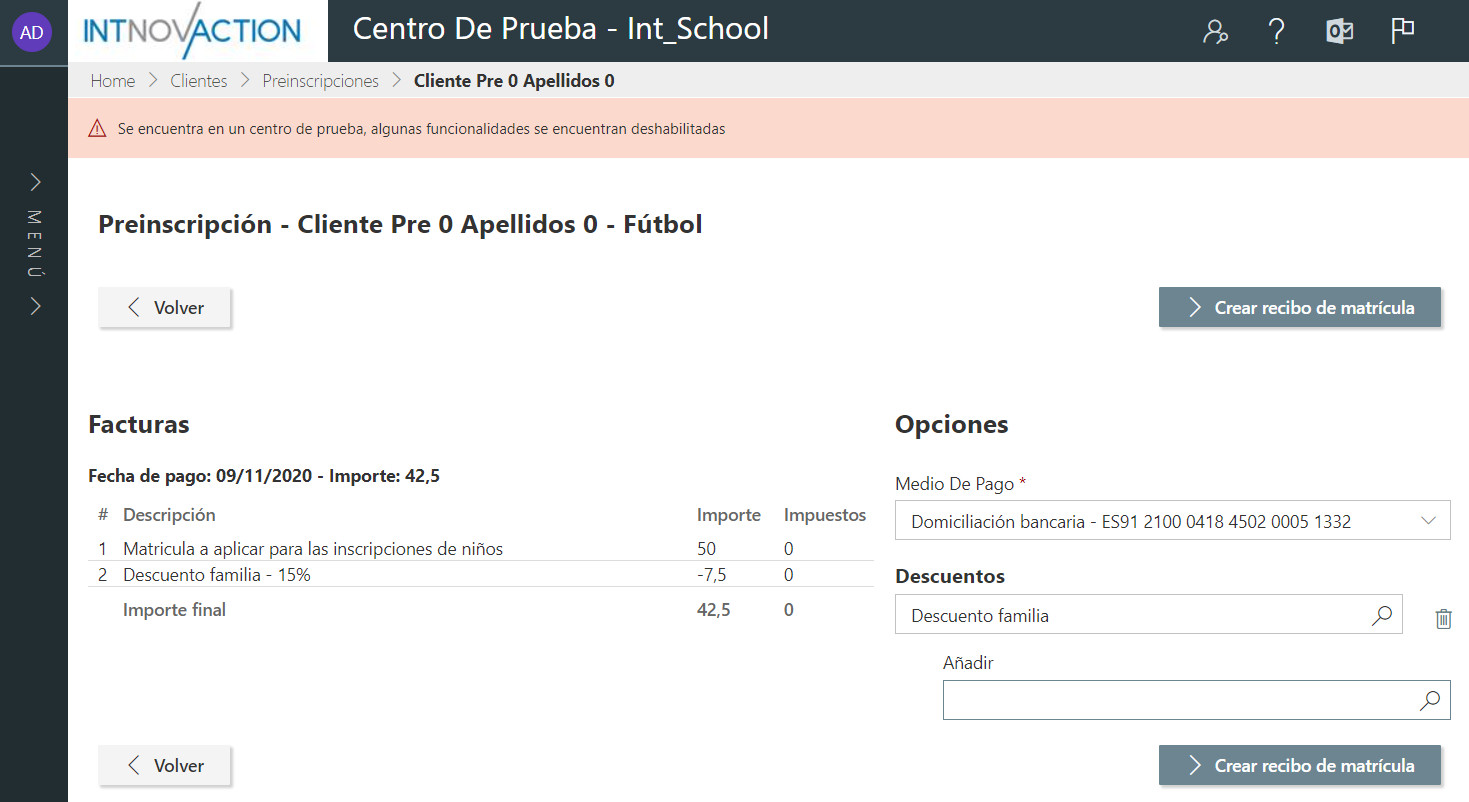
Task: Click search icon in Descuento familia field
Action: point(1381,616)
